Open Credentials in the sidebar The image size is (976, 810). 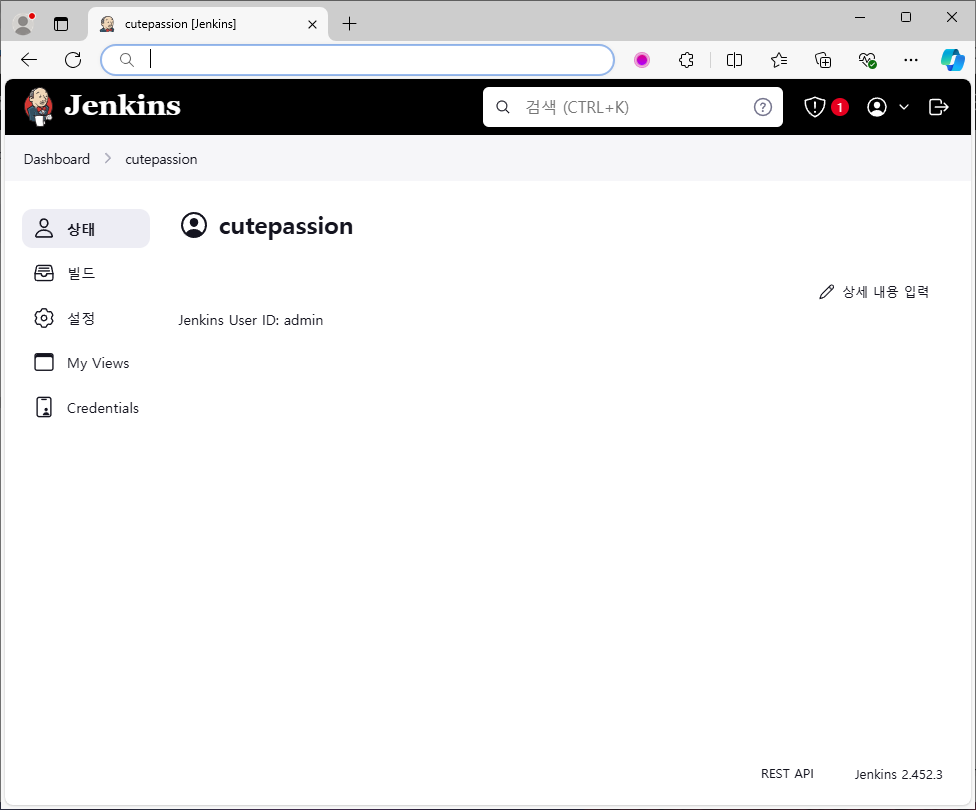[86, 408]
